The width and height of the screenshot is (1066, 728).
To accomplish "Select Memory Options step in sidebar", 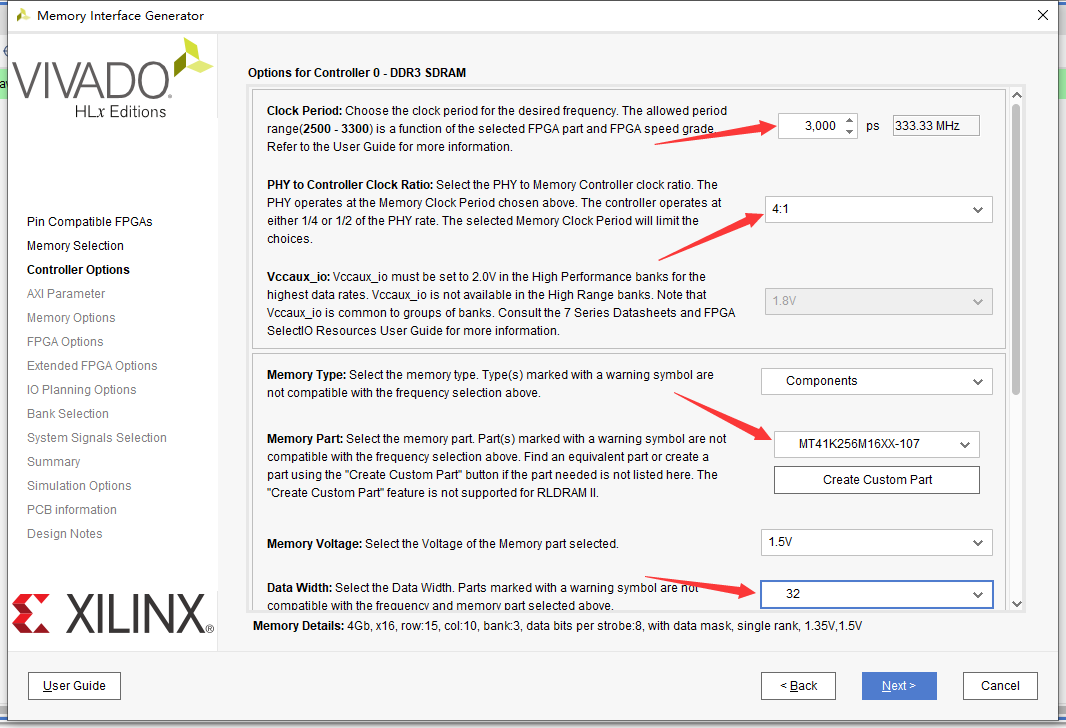I will pos(71,317).
